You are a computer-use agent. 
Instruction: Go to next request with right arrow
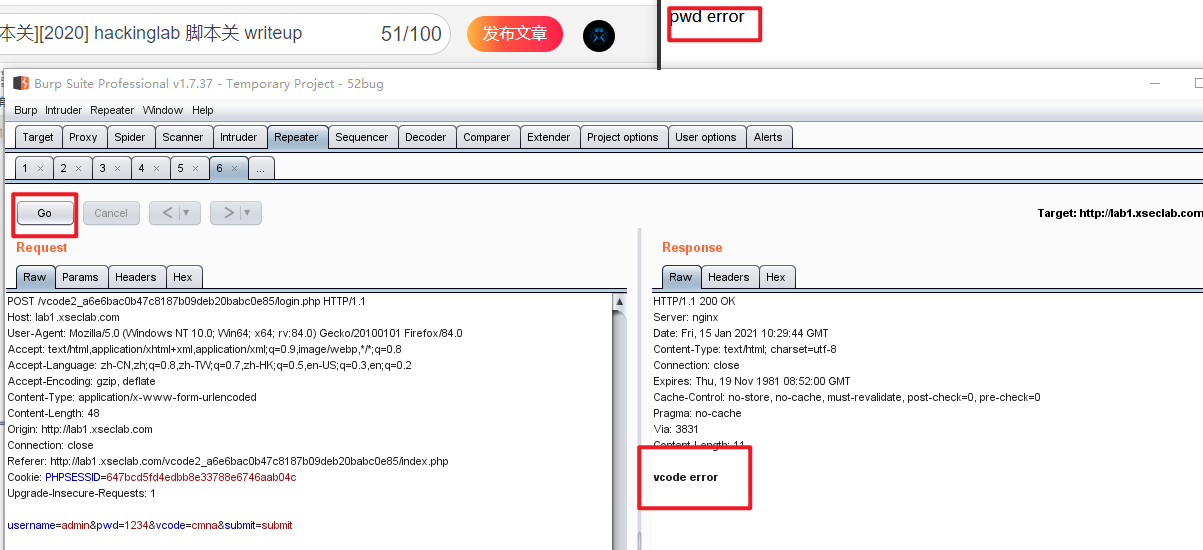[228, 213]
